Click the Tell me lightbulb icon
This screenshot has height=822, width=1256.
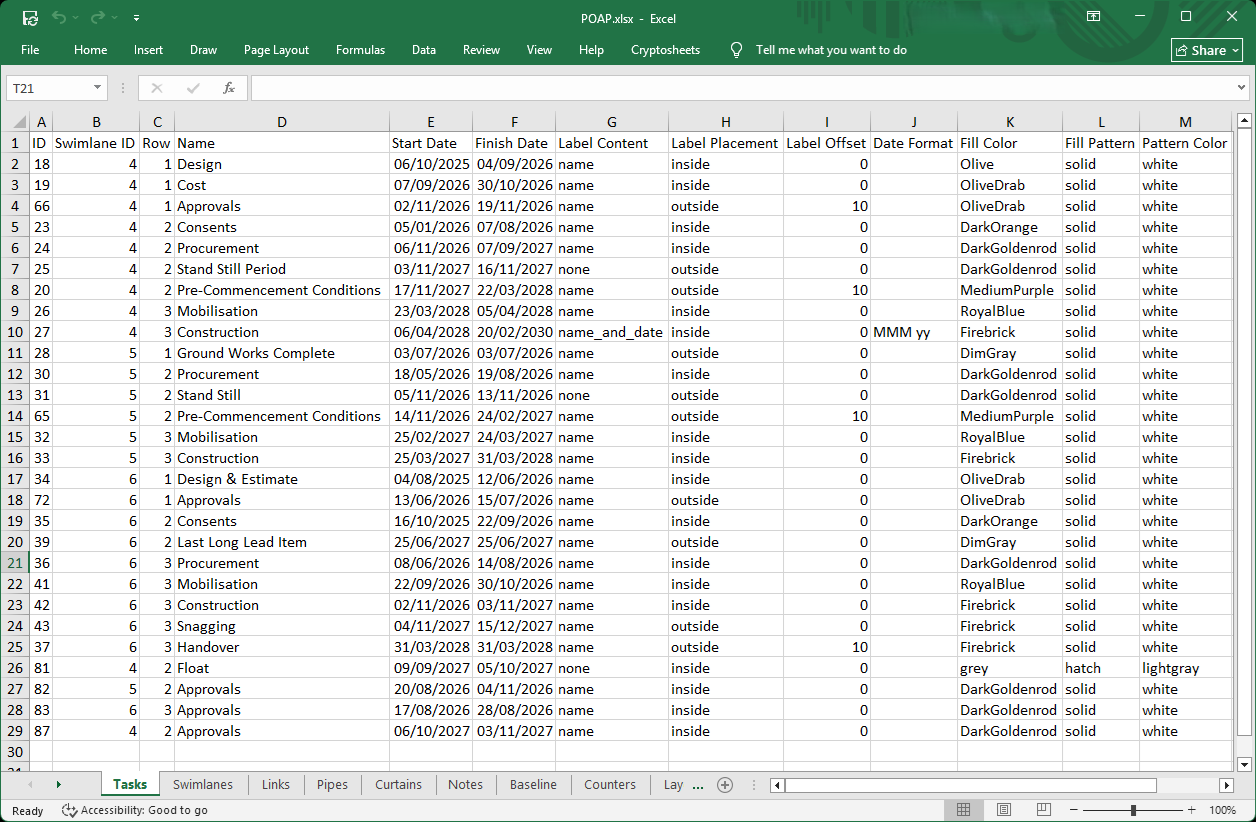click(737, 50)
